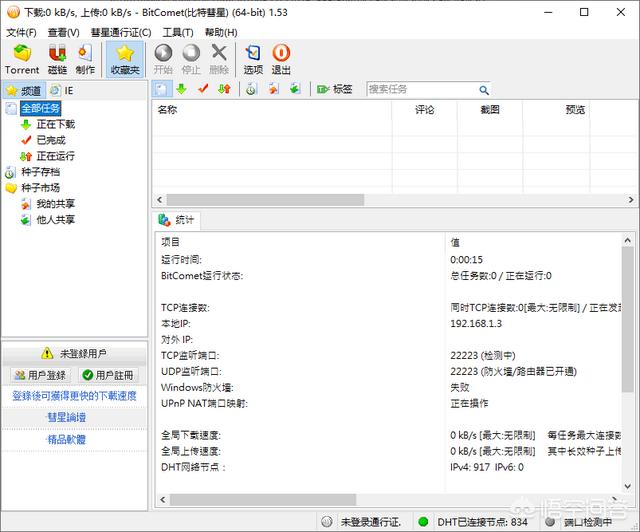Click the 搜索任务 search field
This screenshot has height=532, width=640.
tap(422, 89)
